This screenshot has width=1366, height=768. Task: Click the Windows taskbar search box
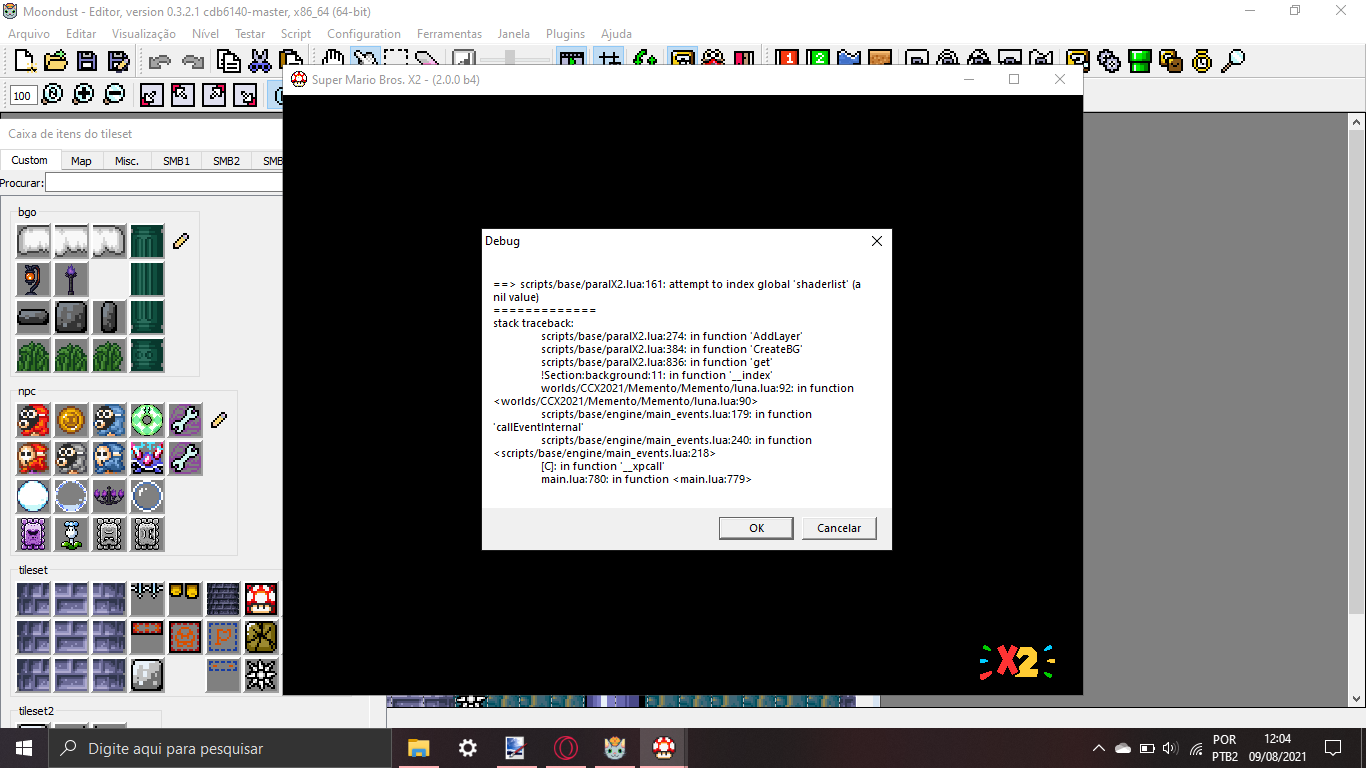220,748
